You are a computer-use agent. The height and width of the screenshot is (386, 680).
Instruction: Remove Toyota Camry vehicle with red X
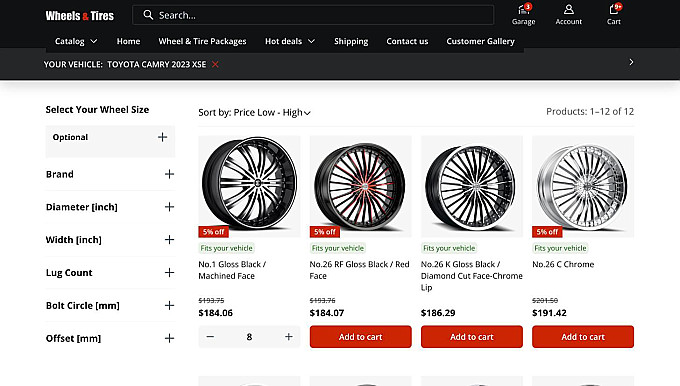pyautogui.click(x=215, y=64)
